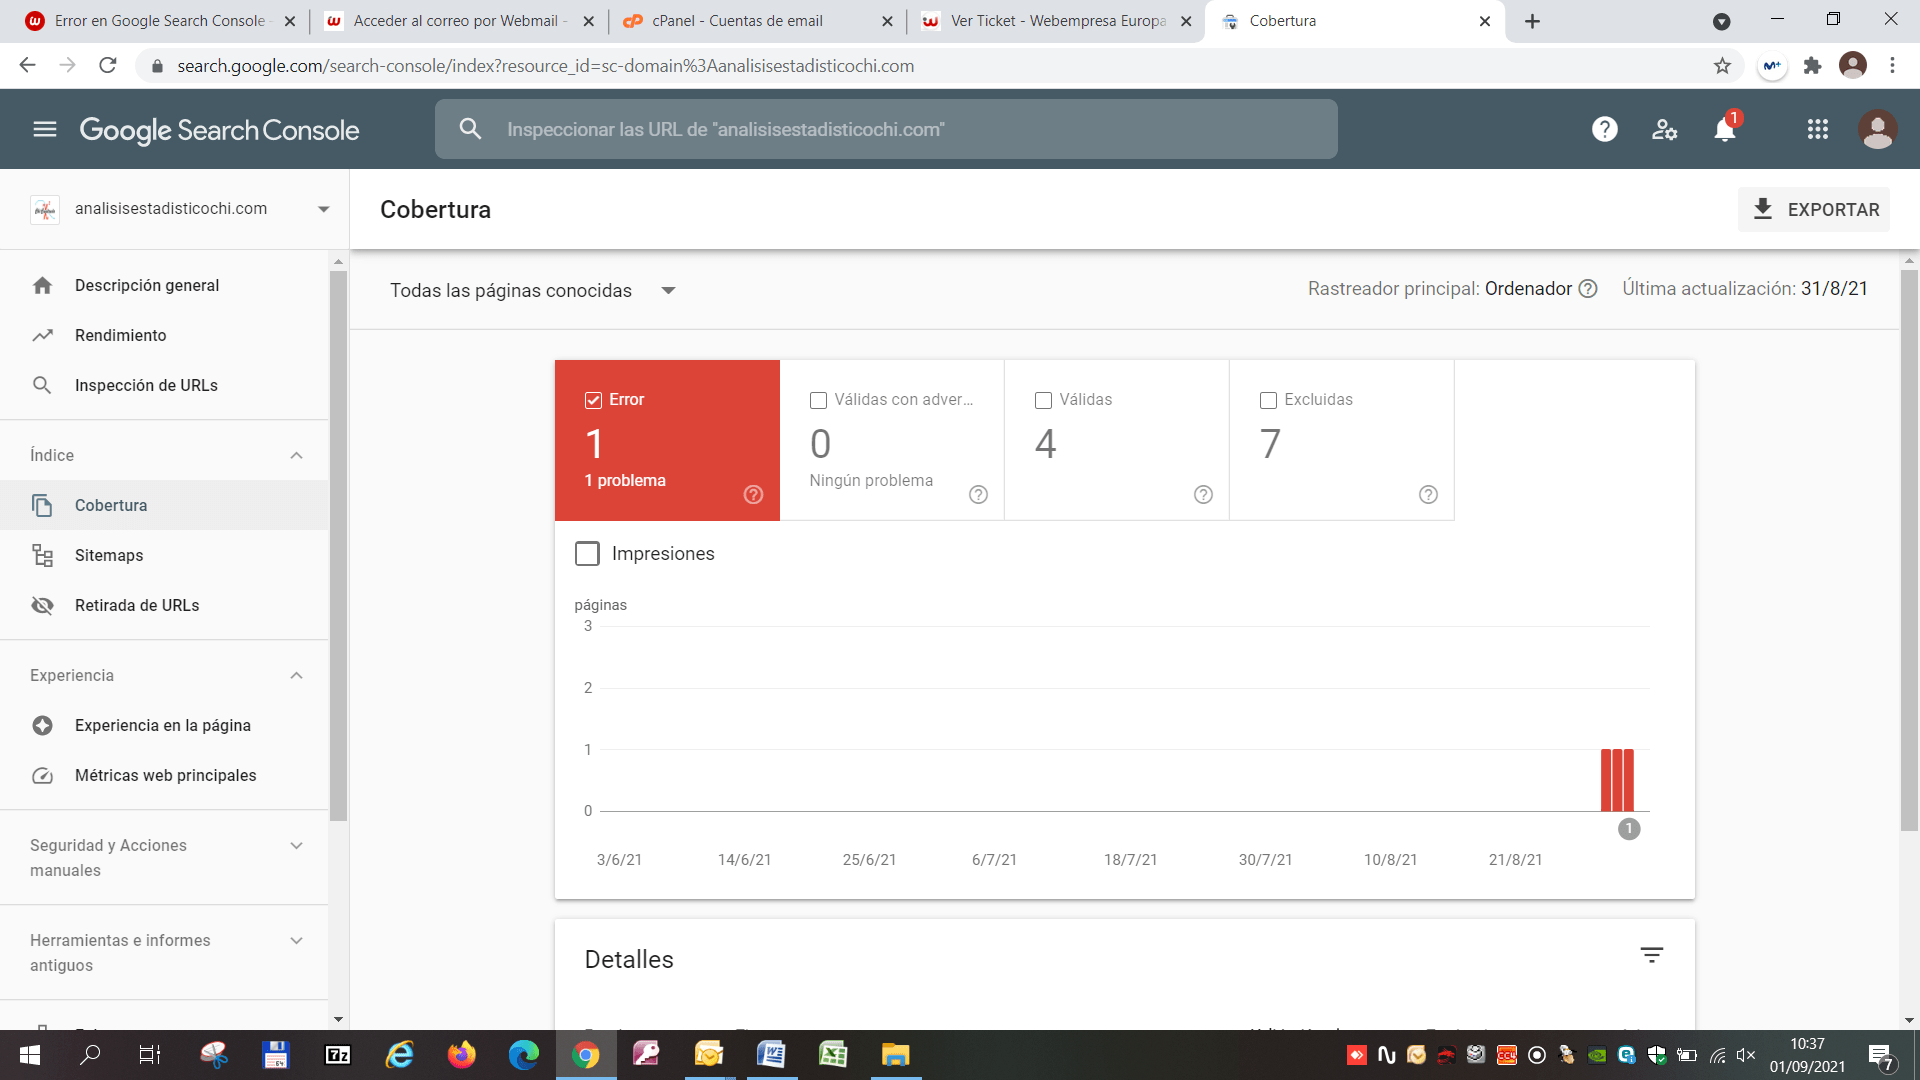Click the main page vertical scrollbar

pyautogui.click(x=1909, y=550)
